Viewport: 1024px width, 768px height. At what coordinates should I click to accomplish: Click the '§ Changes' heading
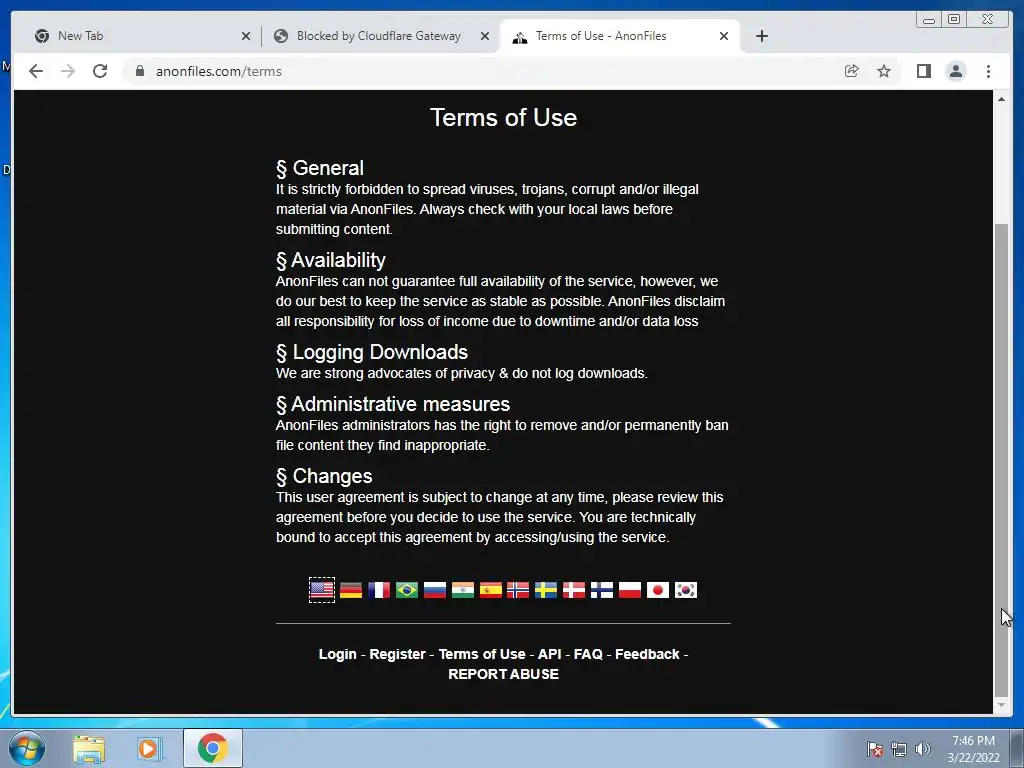click(x=324, y=476)
